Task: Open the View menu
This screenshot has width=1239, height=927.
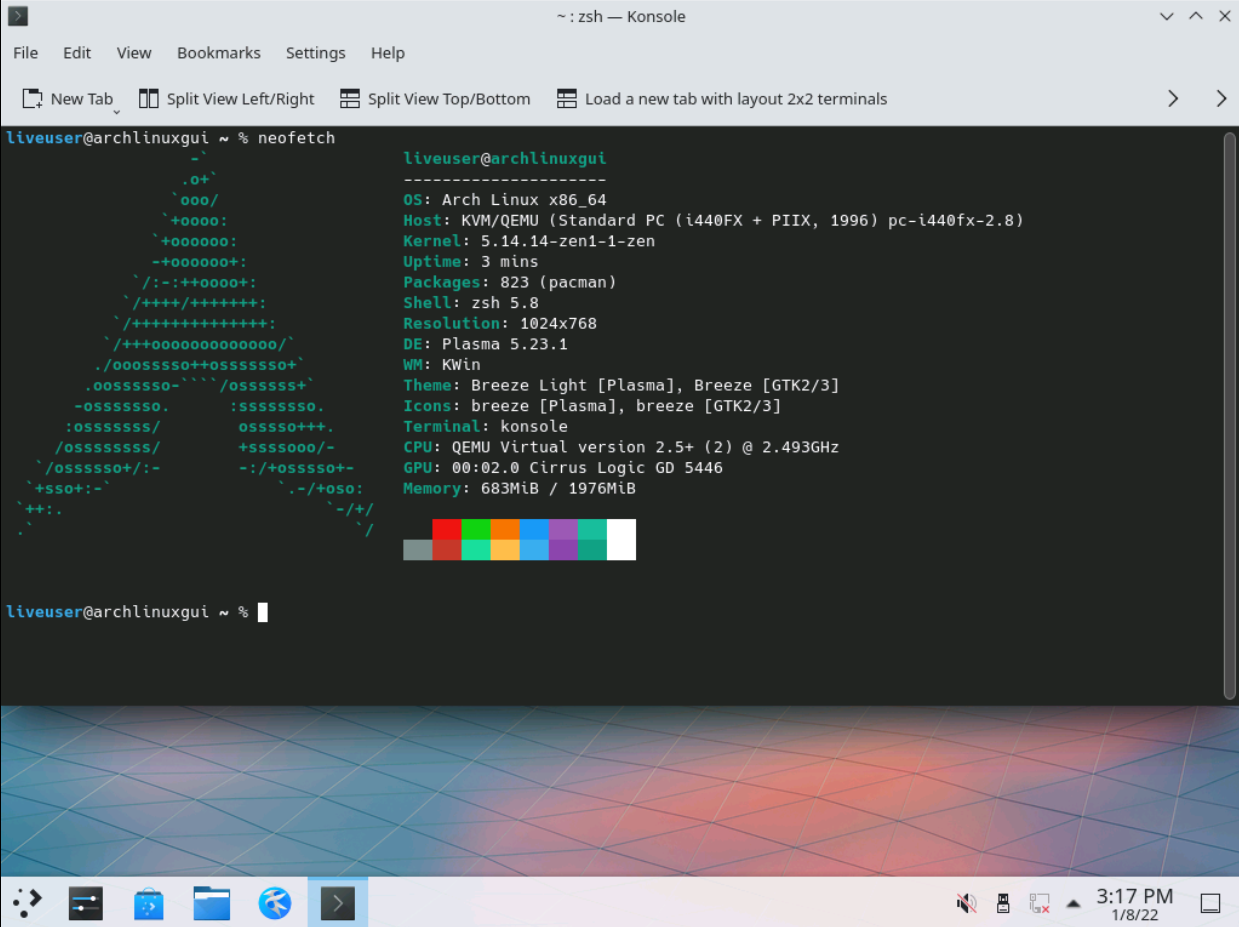Action: click(134, 53)
